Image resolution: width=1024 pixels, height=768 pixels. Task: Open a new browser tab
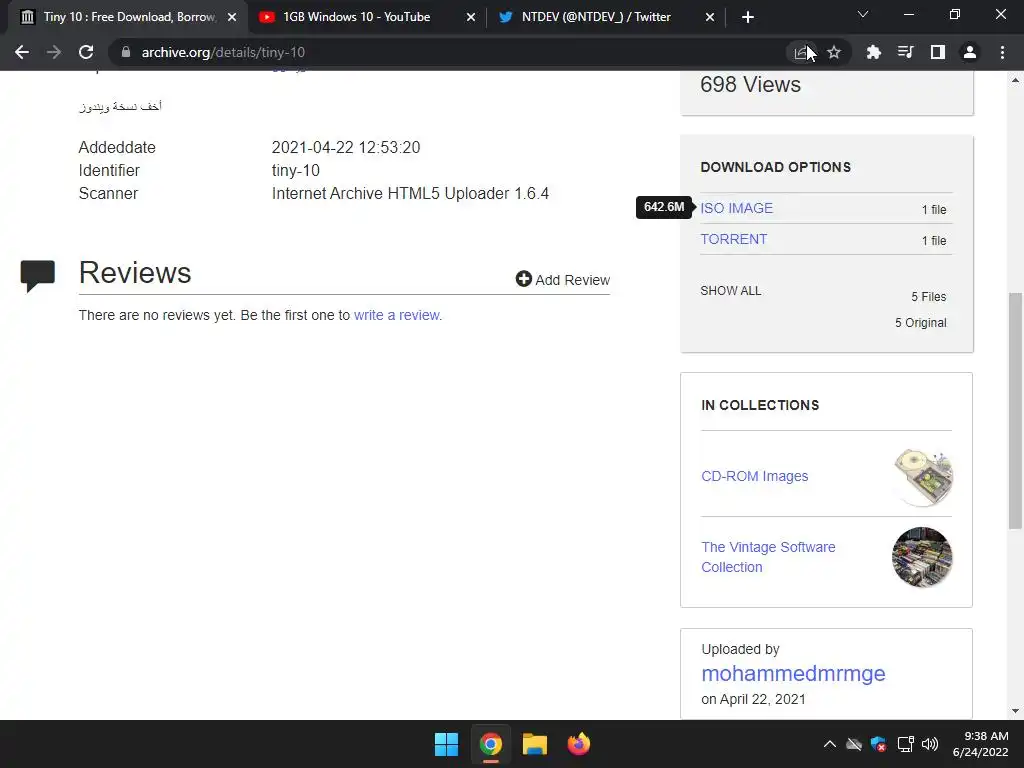coord(748,17)
